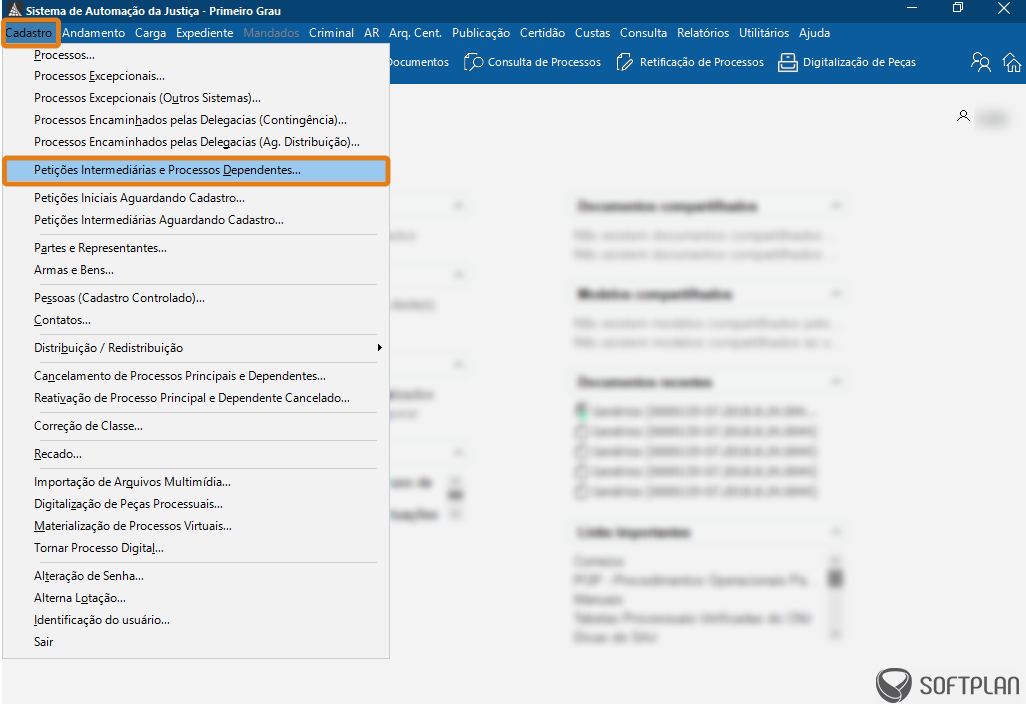Click the Retificação de Processos toolbar label
1026x704 pixels.
[x=701, y=62]
